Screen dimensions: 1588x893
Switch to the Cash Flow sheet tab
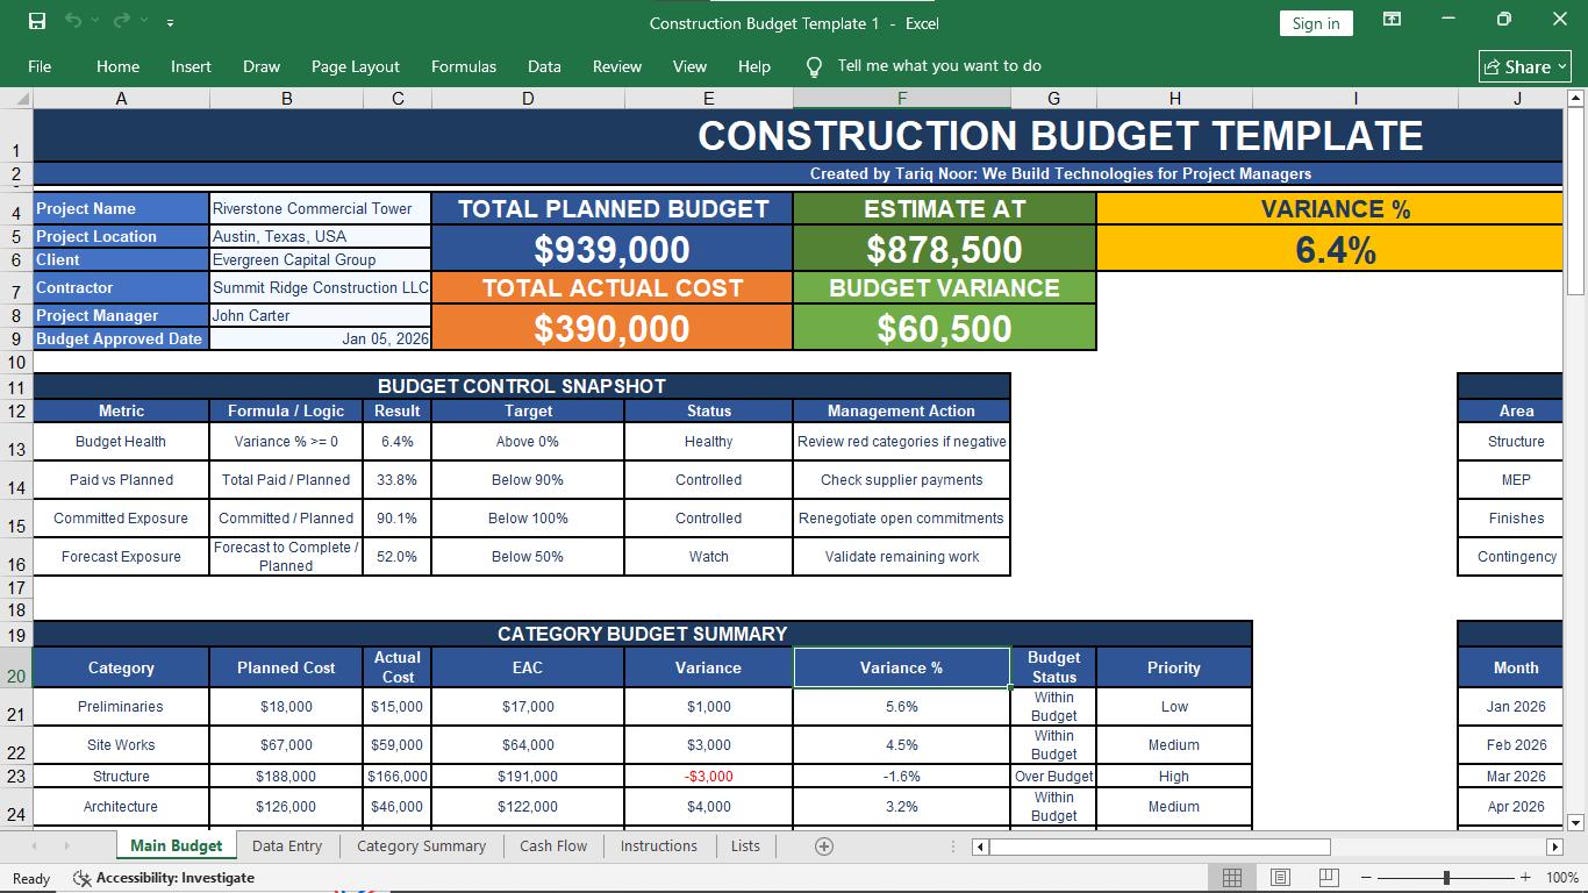(553, 846)
